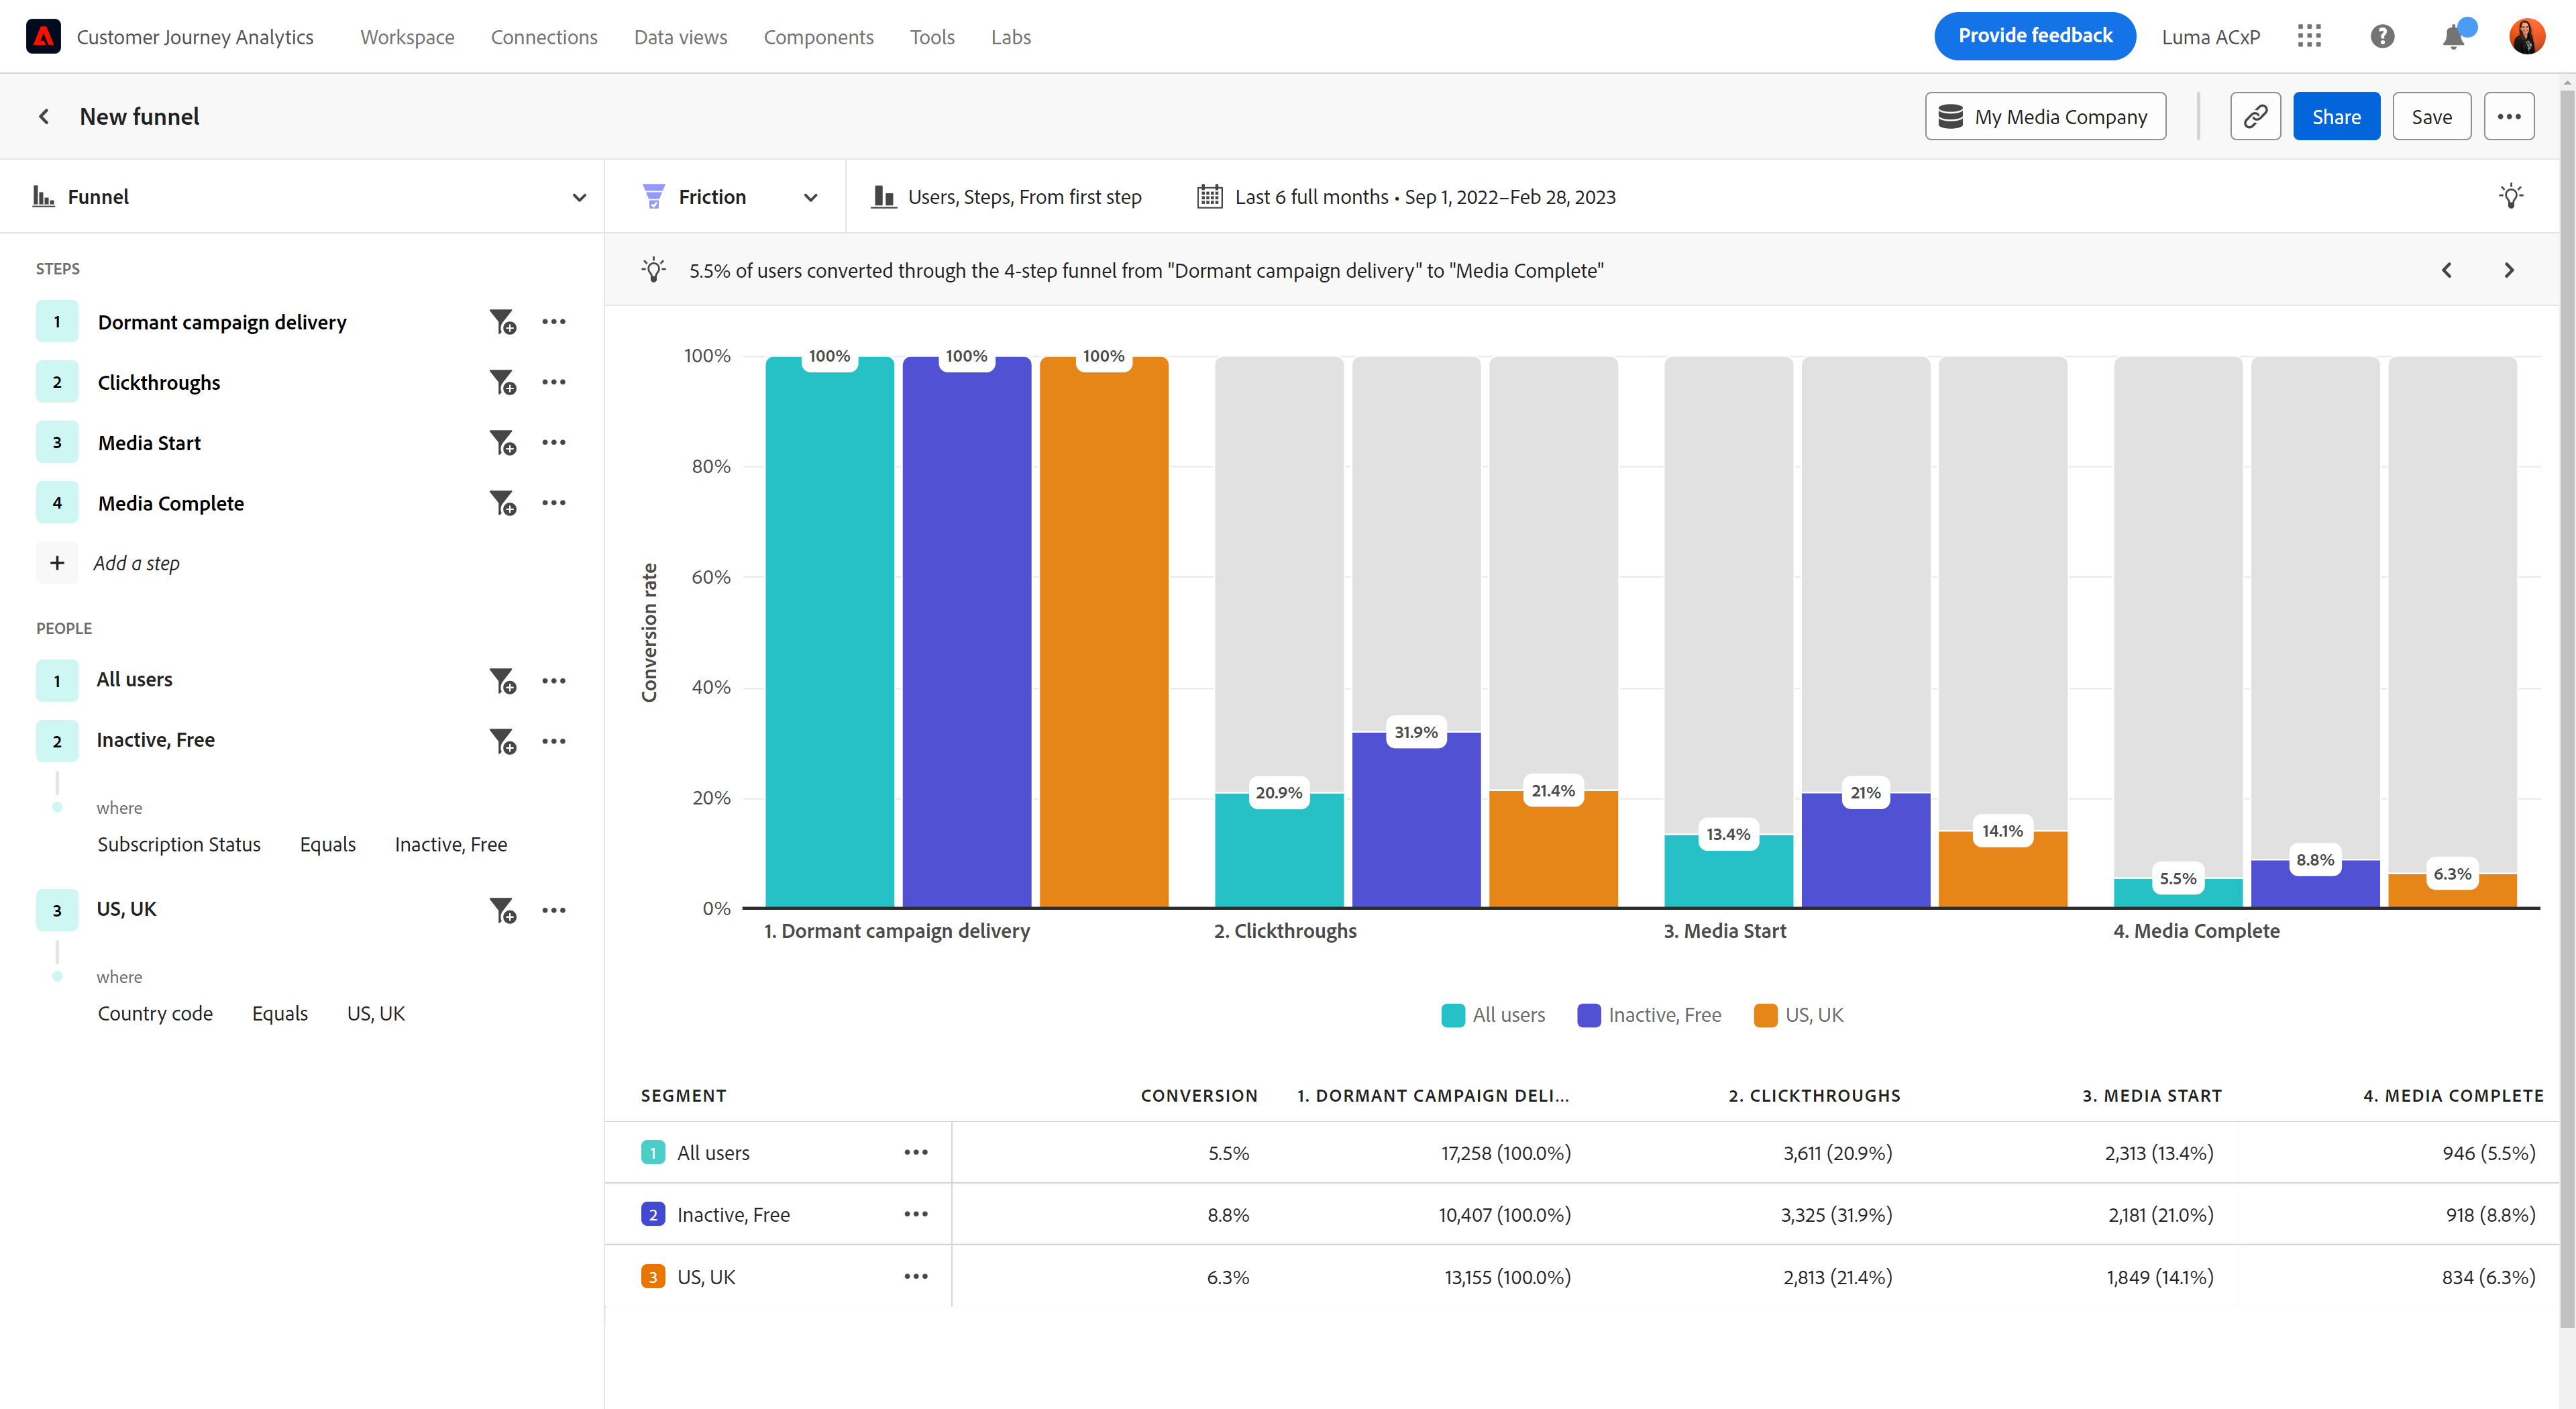
Task: Click the Provide feedback button
Action: click(2034, 36)
